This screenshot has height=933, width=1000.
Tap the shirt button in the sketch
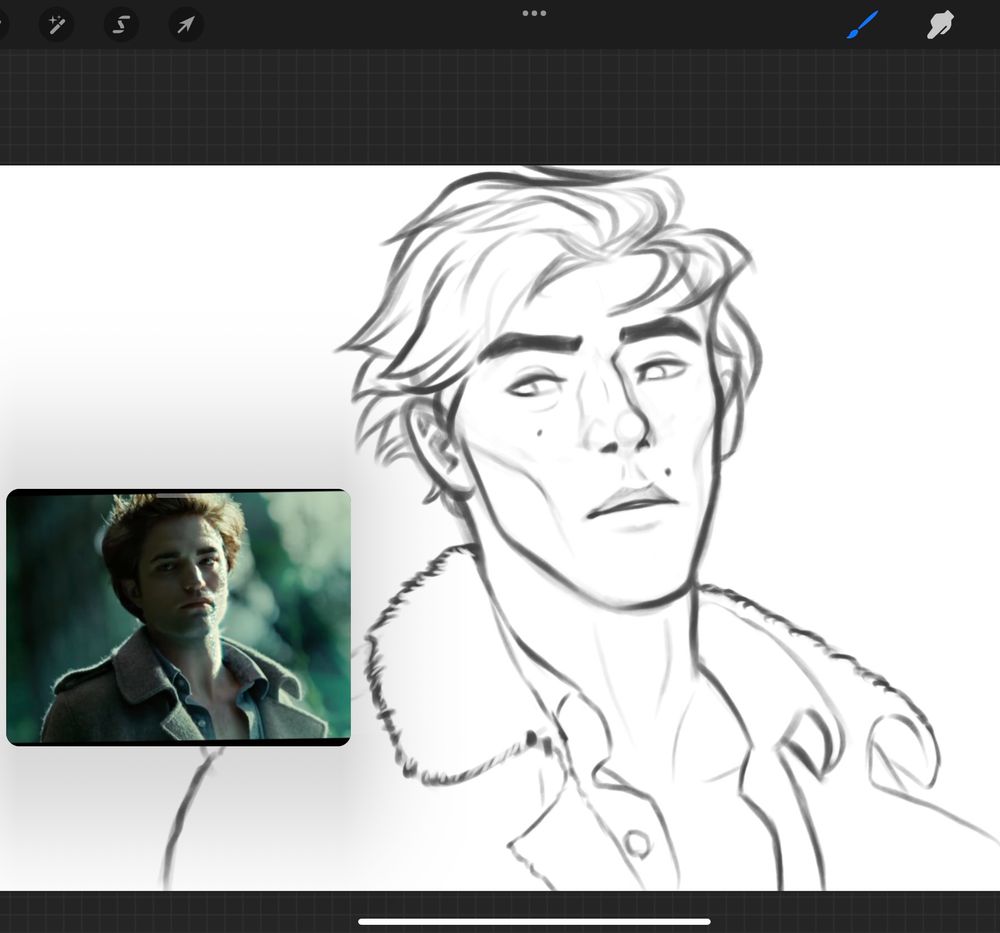(x=635, y=842)
